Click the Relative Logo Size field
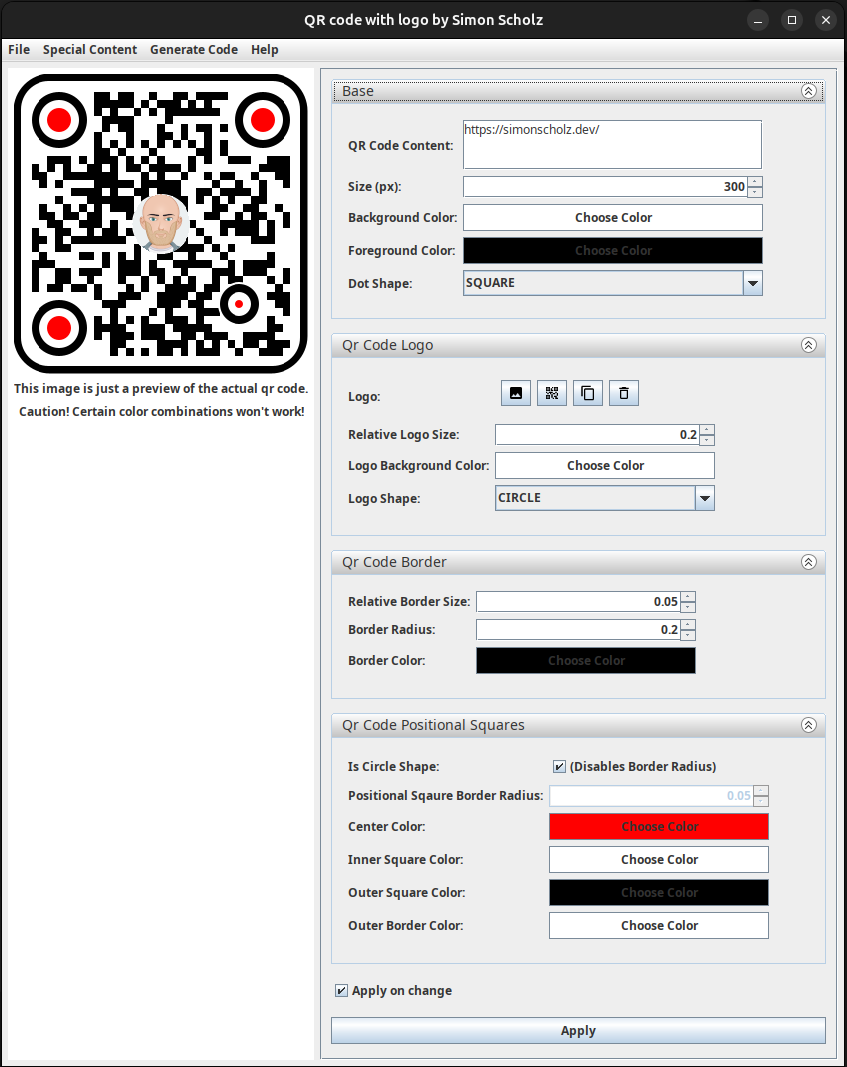Viewport: 847px width, 1067px height. click(597, 435)
